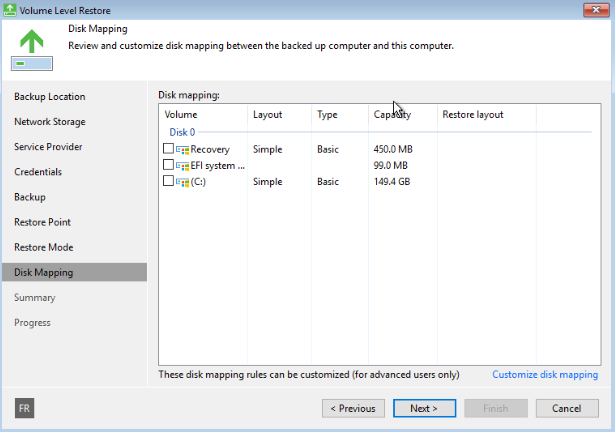Go to the Network Storage step
This screenshot has width=615, height=432.
click(x=50, y=122)
